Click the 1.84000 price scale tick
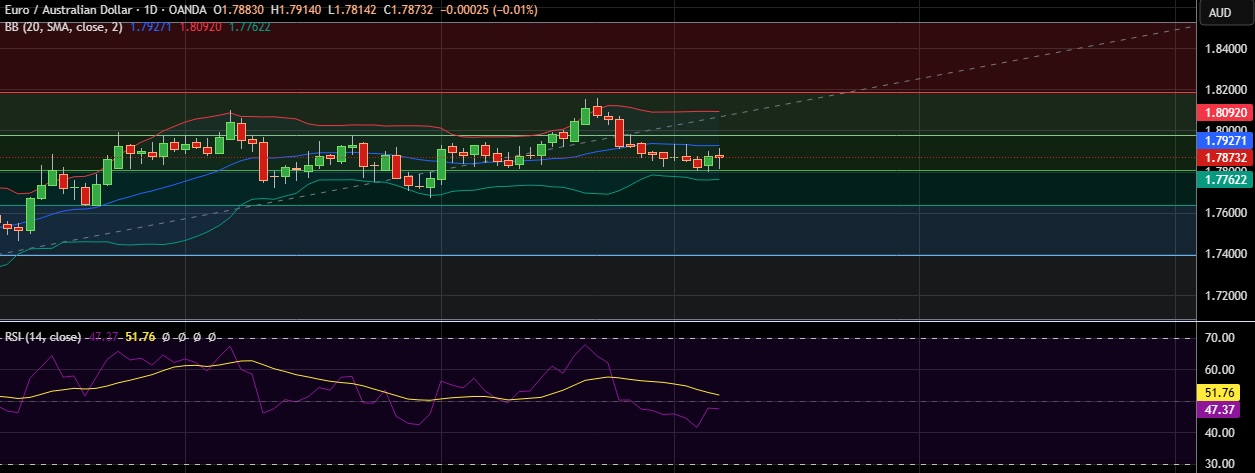The image size is (1255, 473). (1225, 48)
